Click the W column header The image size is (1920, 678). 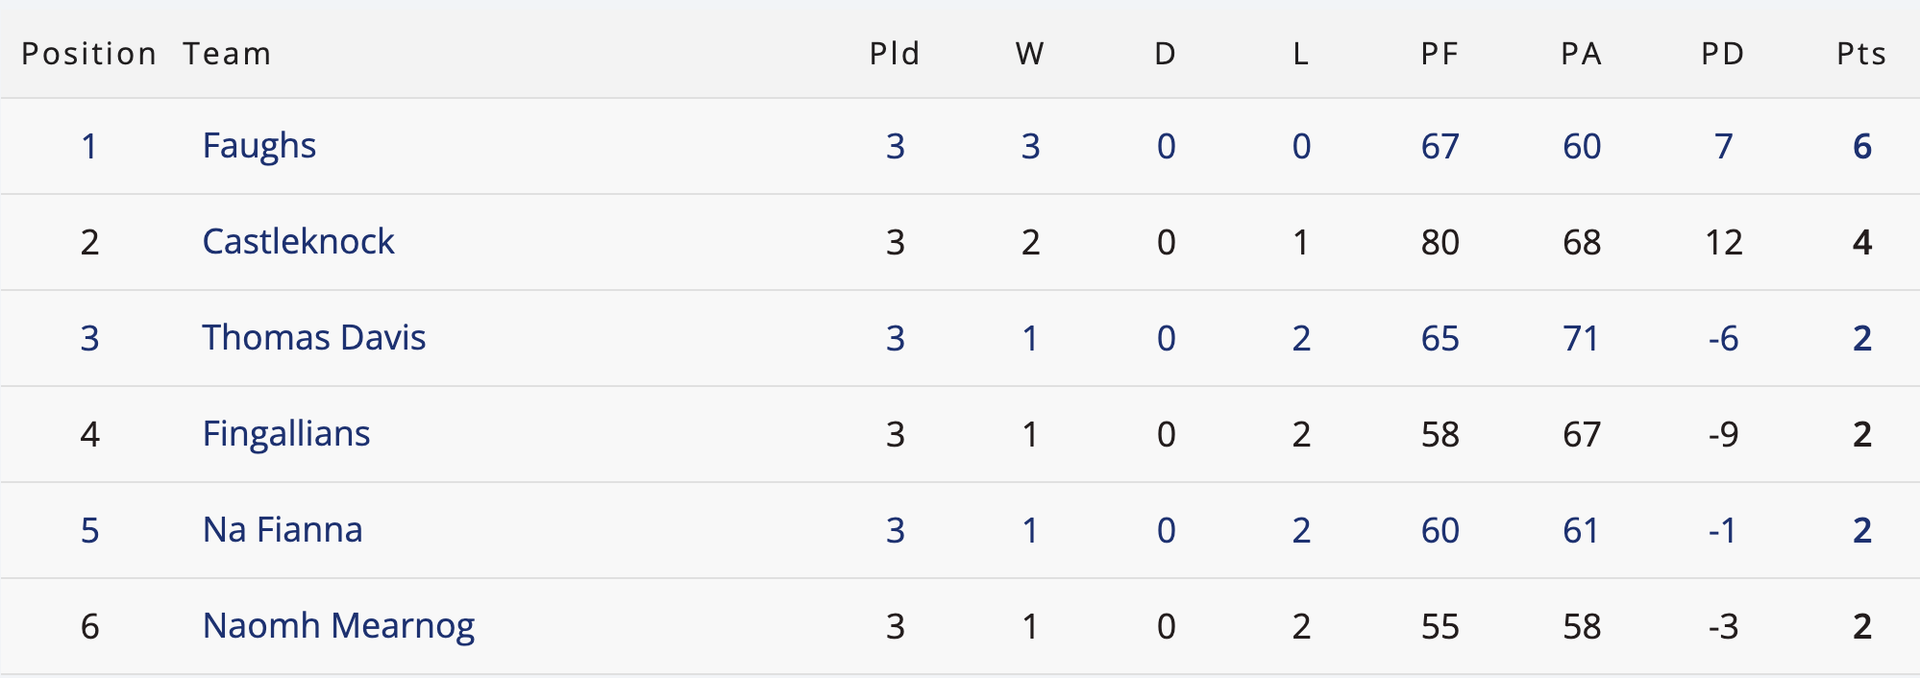[1030, 53]
